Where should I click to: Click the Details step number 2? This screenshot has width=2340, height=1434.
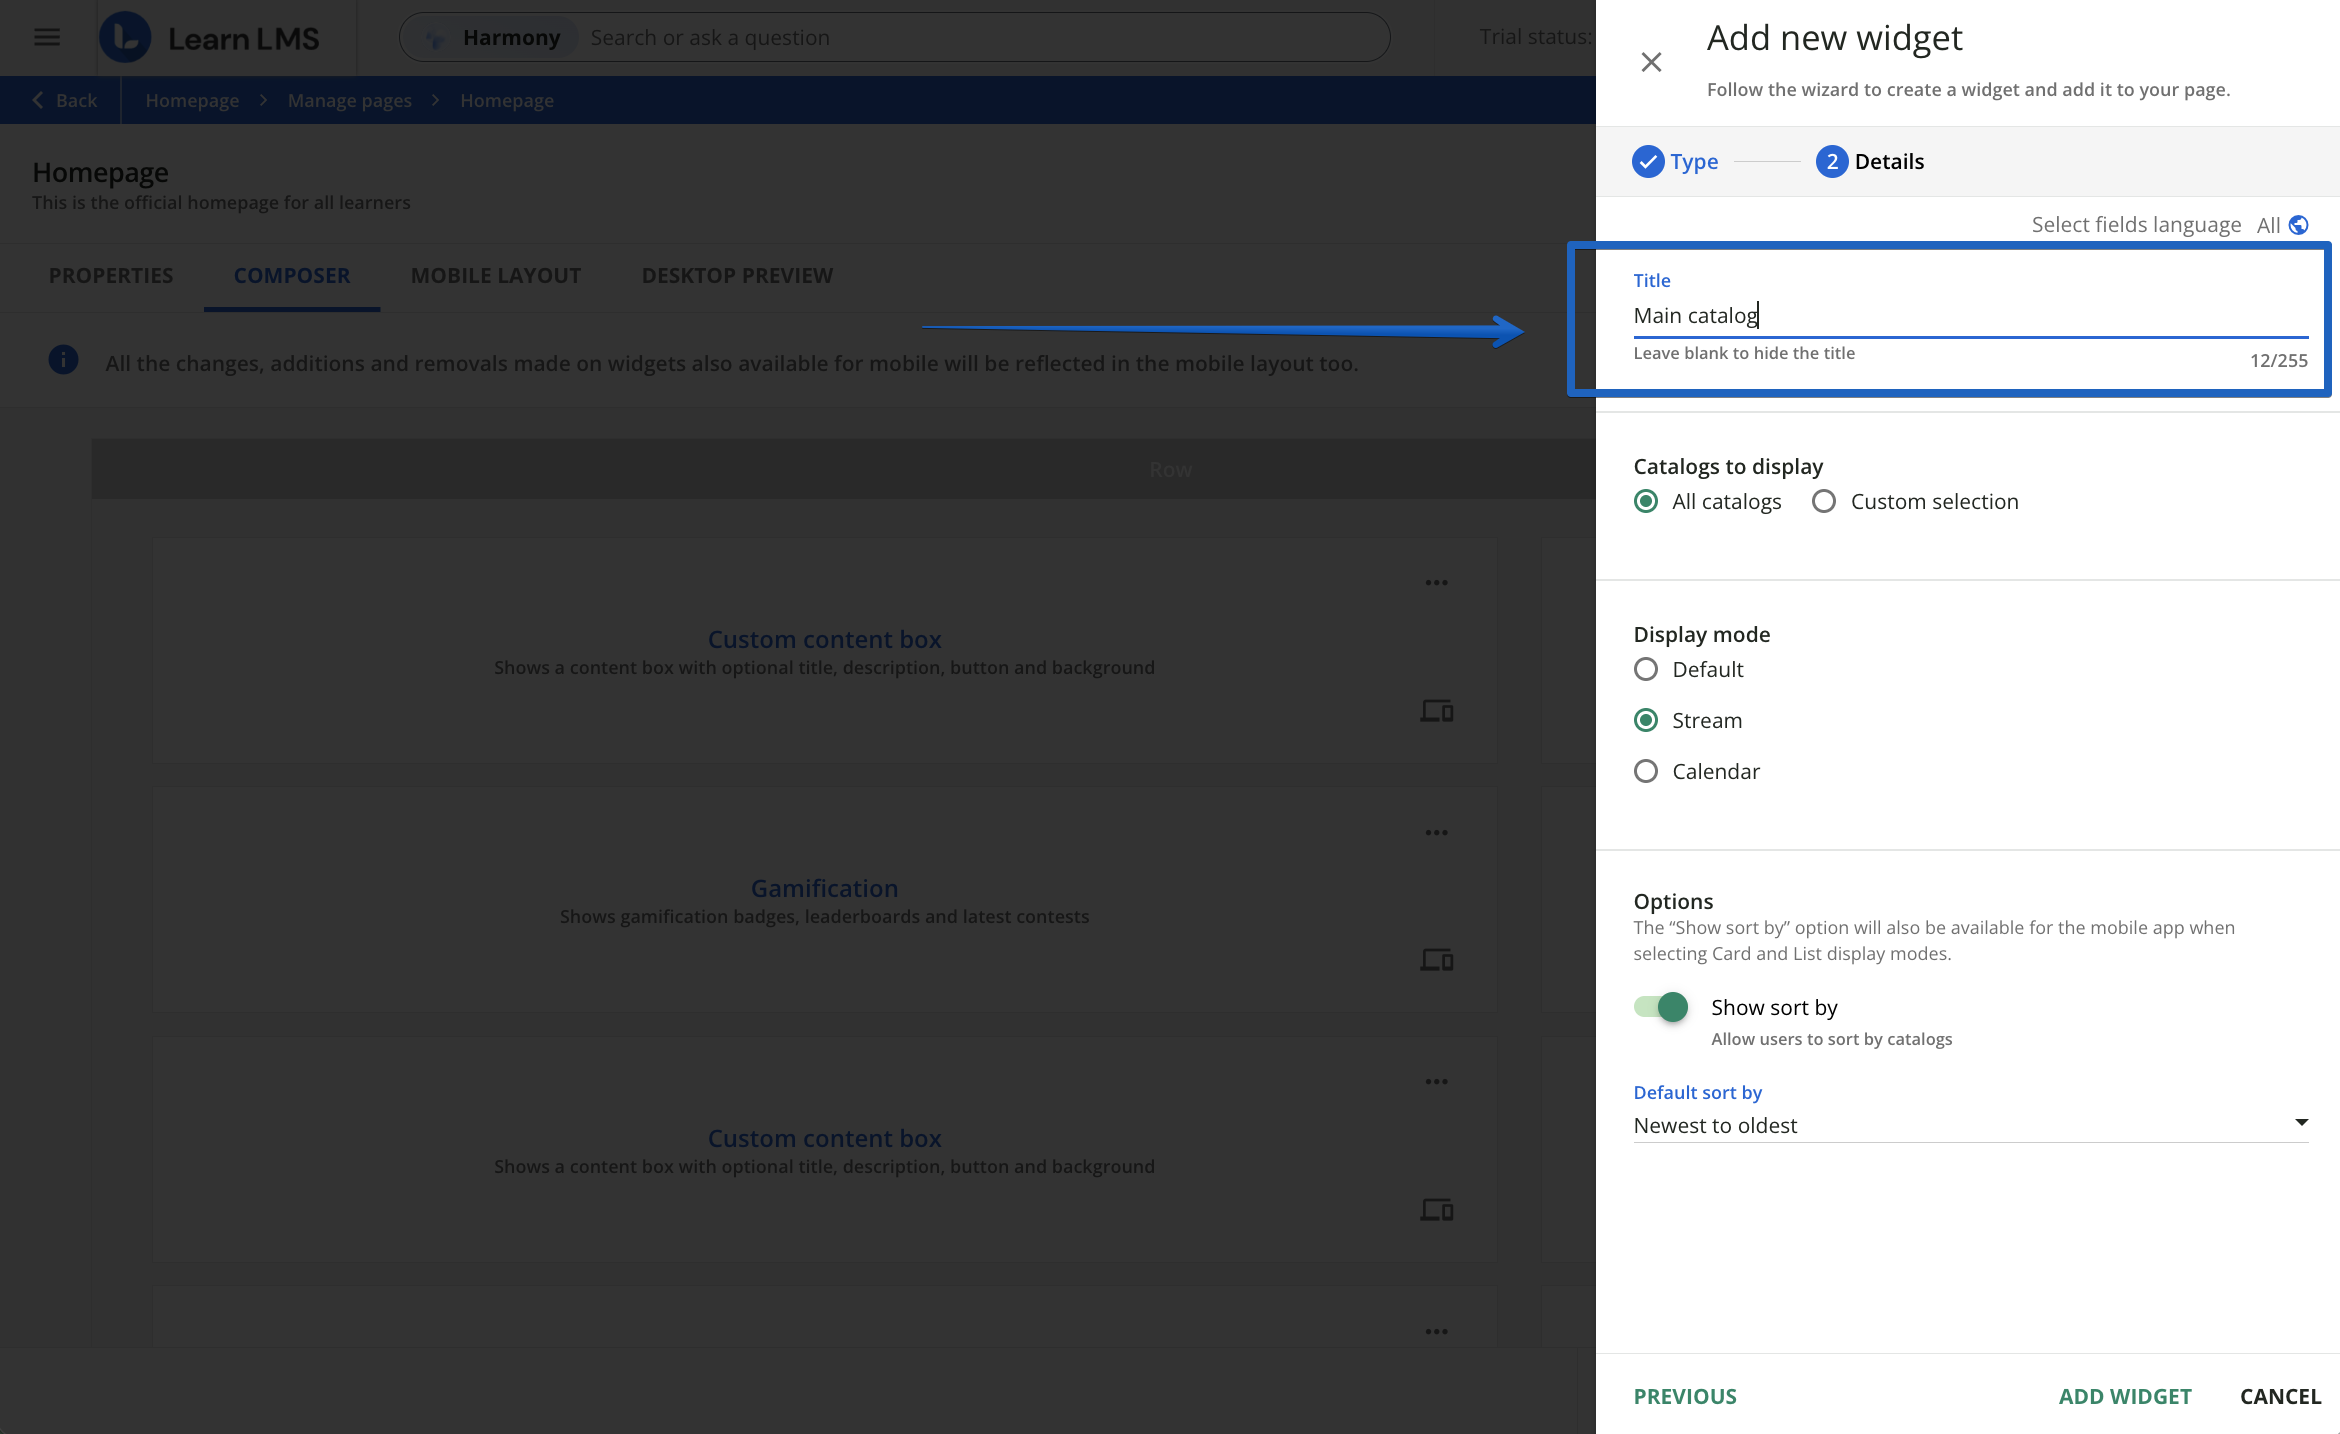1831,161
